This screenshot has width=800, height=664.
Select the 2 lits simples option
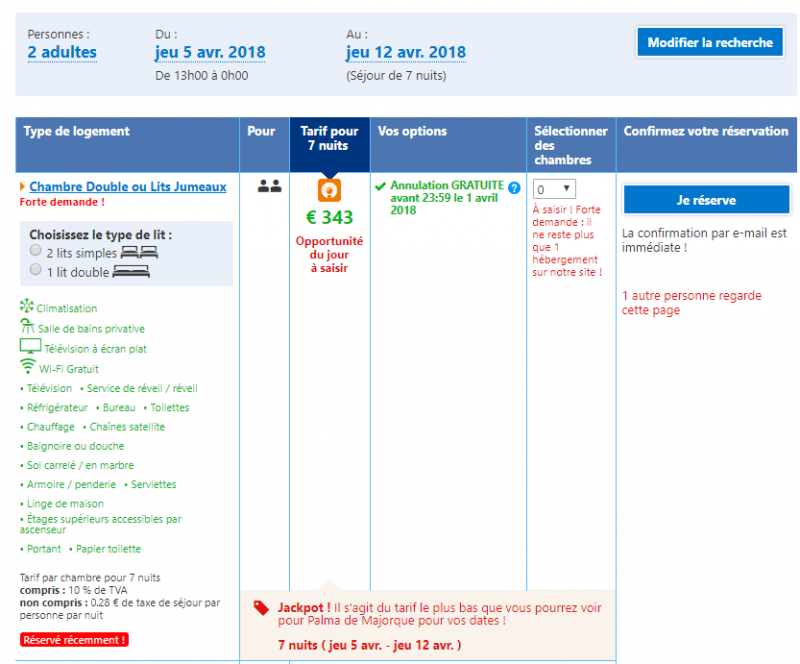[35, 250]
